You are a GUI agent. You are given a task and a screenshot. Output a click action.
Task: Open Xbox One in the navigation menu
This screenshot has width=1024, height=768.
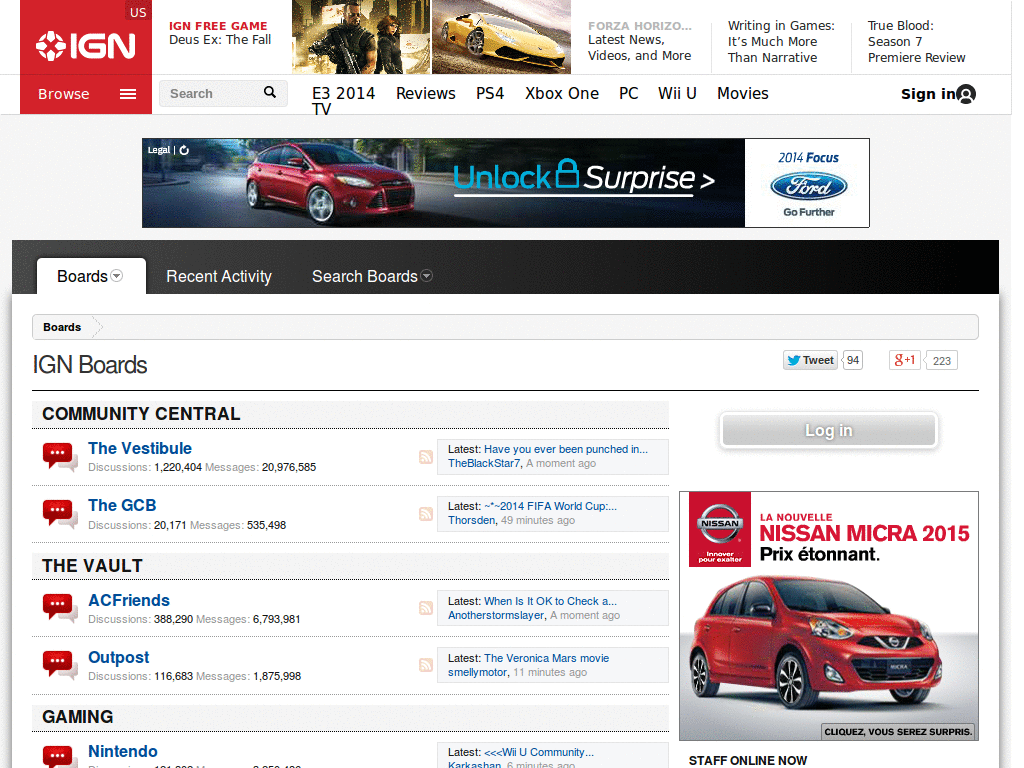click(x=562, y=93)
